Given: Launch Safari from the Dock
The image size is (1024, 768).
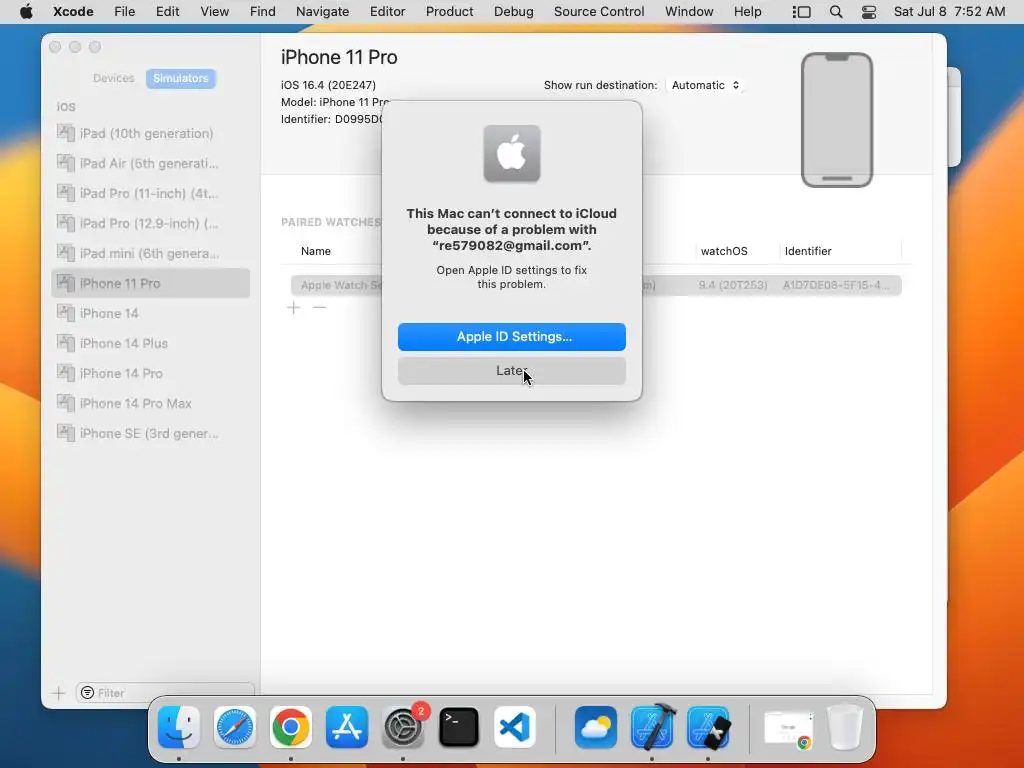Looking at the screenshot, I should [234, 727].
